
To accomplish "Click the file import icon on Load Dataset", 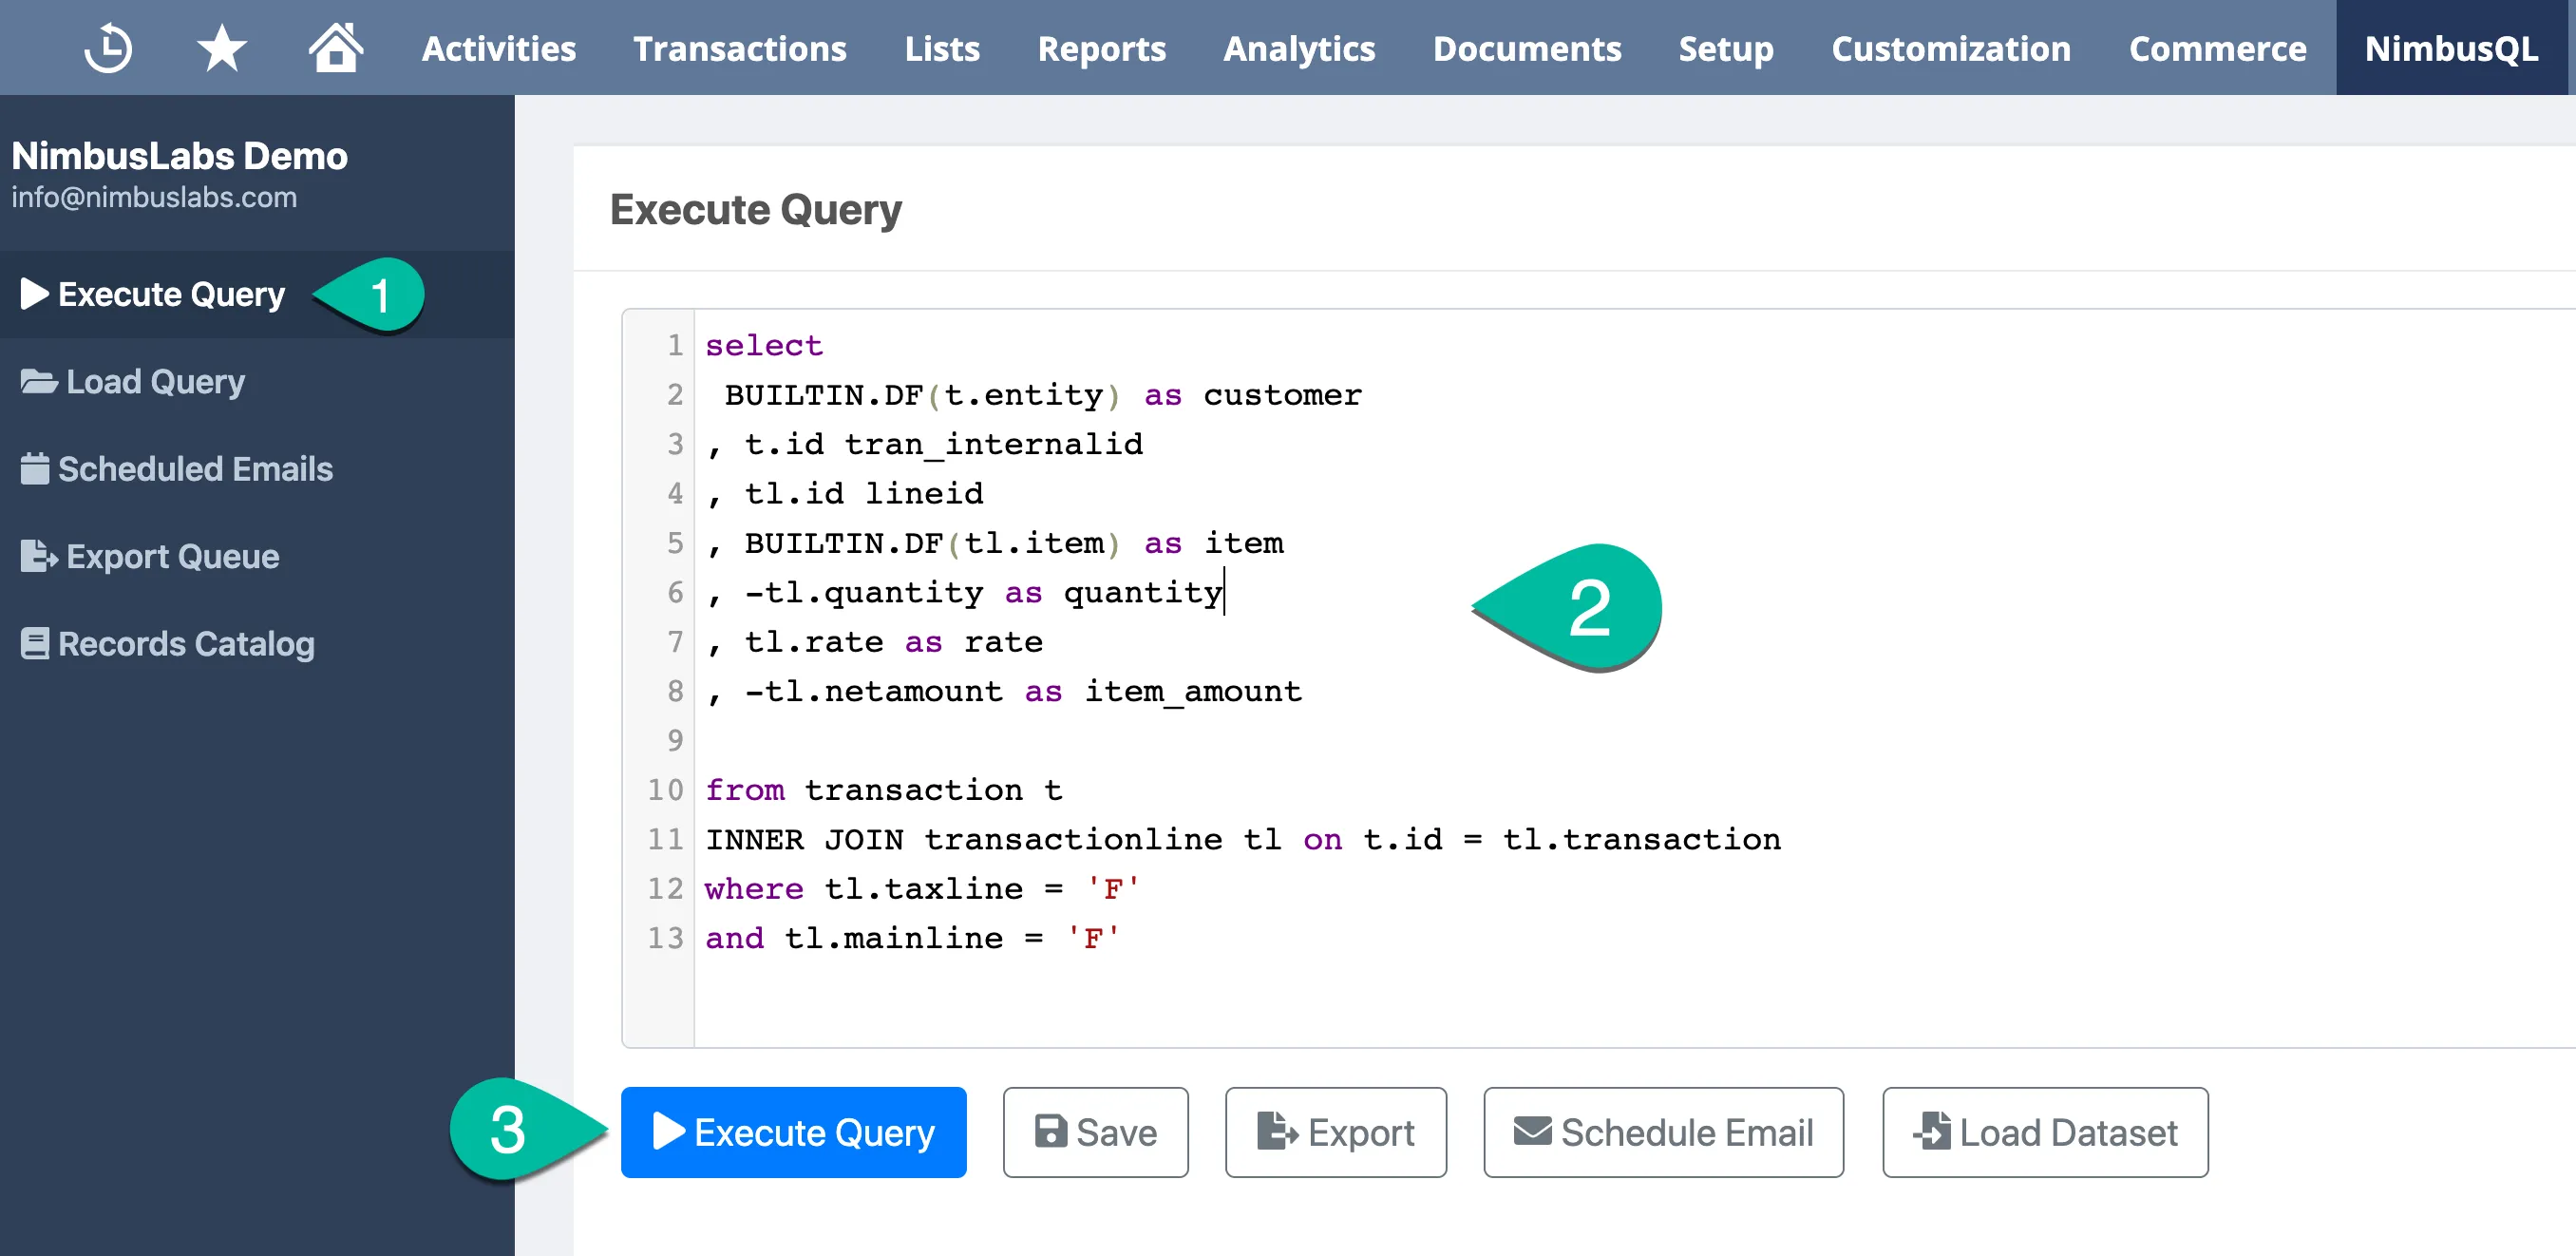I will (x=1932, y=1131).
